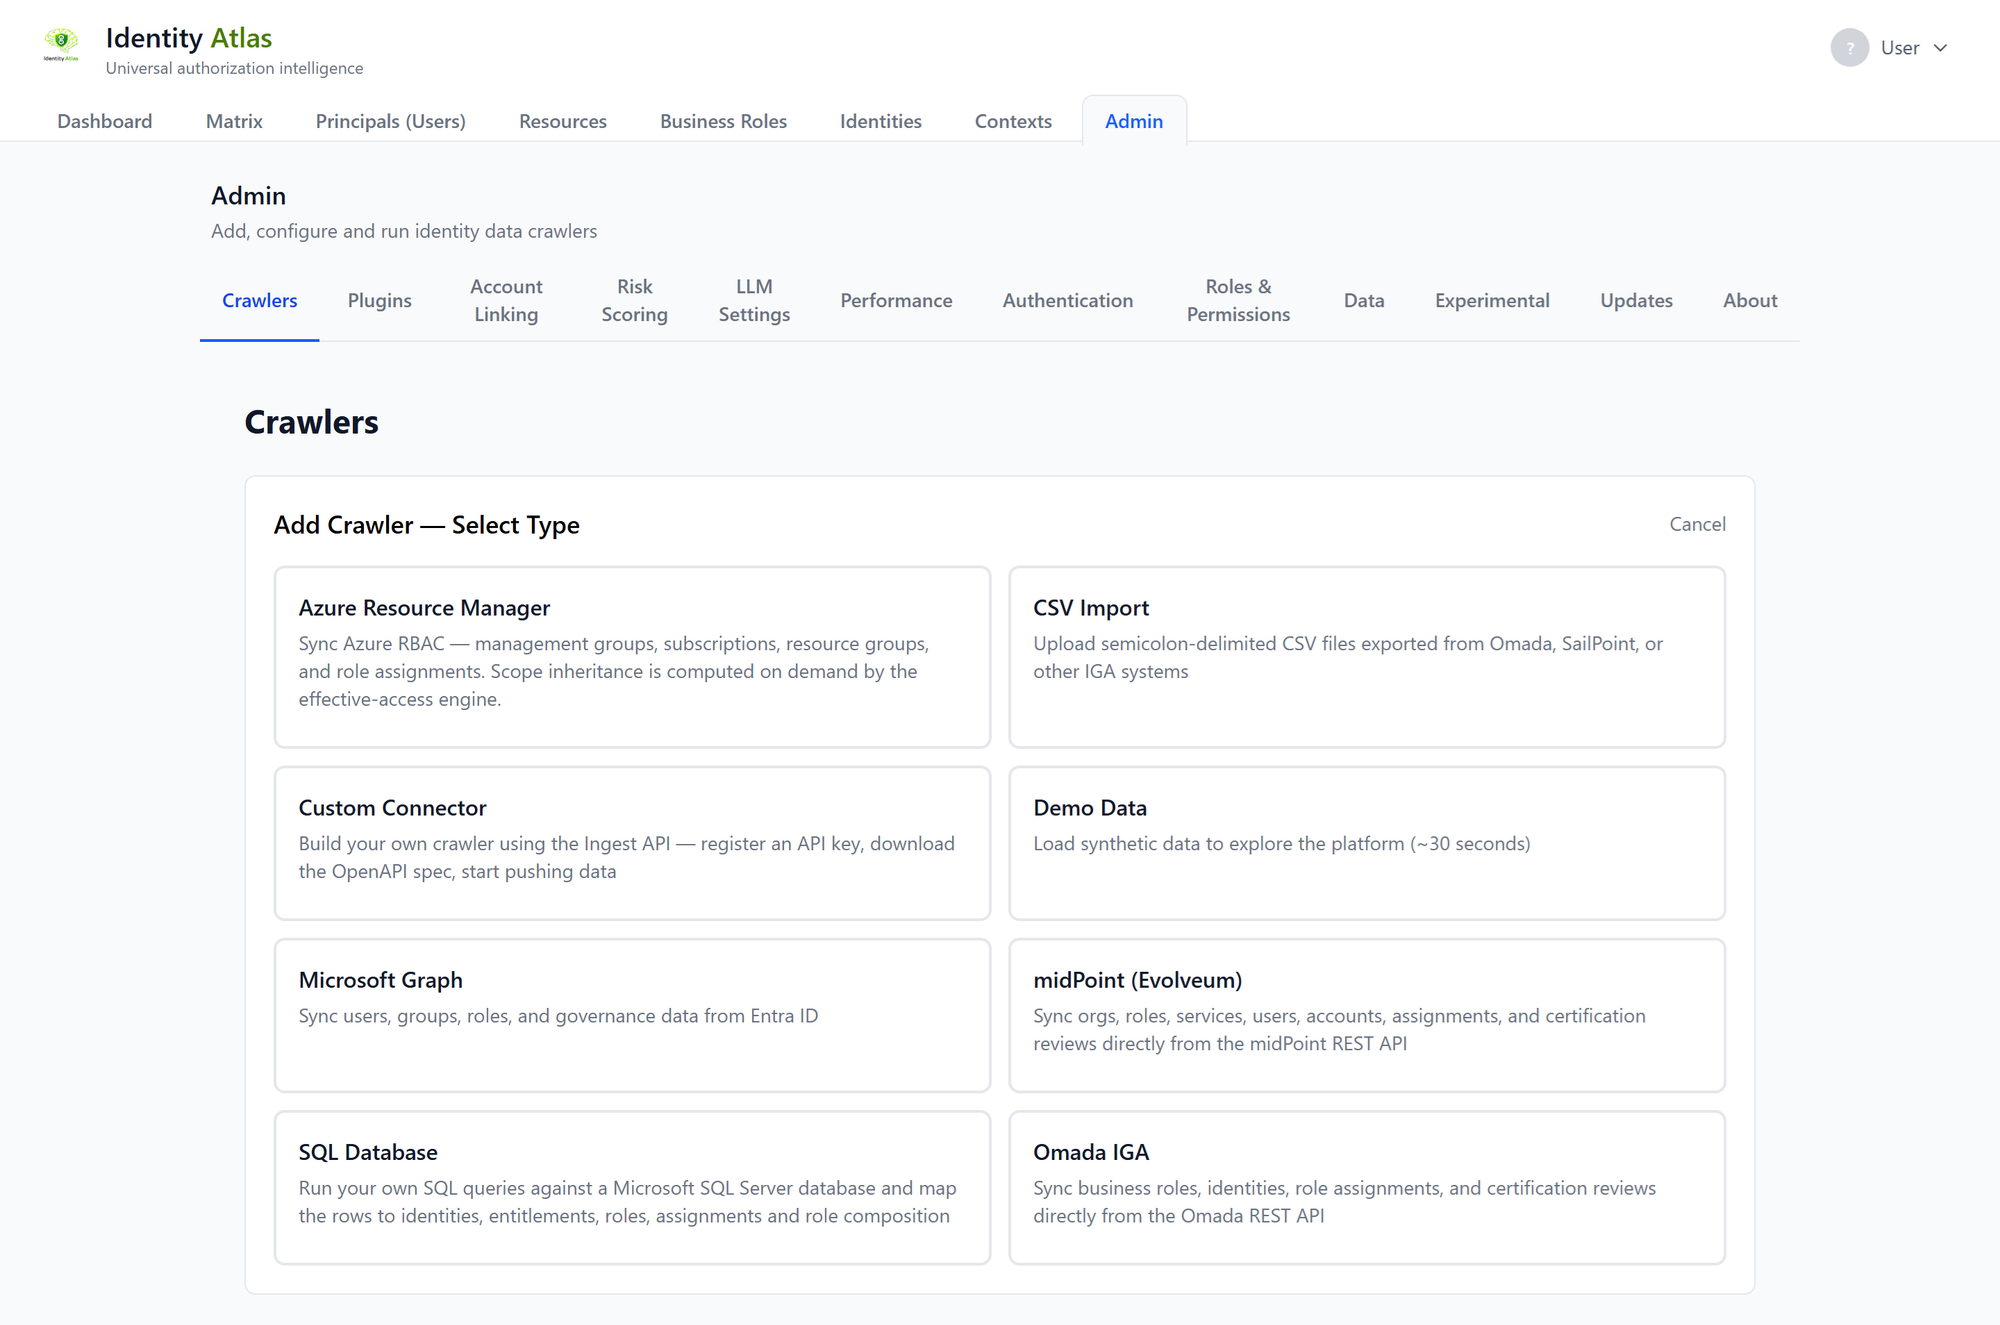Click 'Add, configure and run identity data crawlers'

coord(404,231)
